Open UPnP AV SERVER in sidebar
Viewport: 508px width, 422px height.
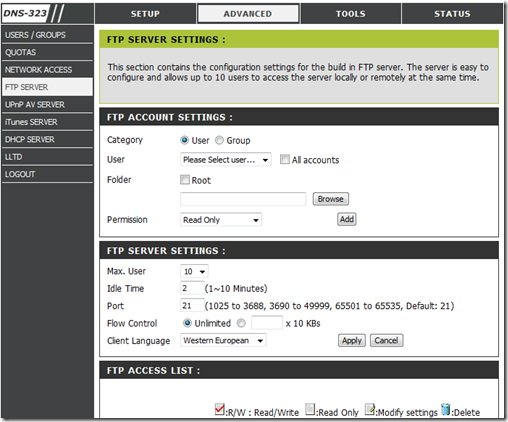tap(47, 105)
